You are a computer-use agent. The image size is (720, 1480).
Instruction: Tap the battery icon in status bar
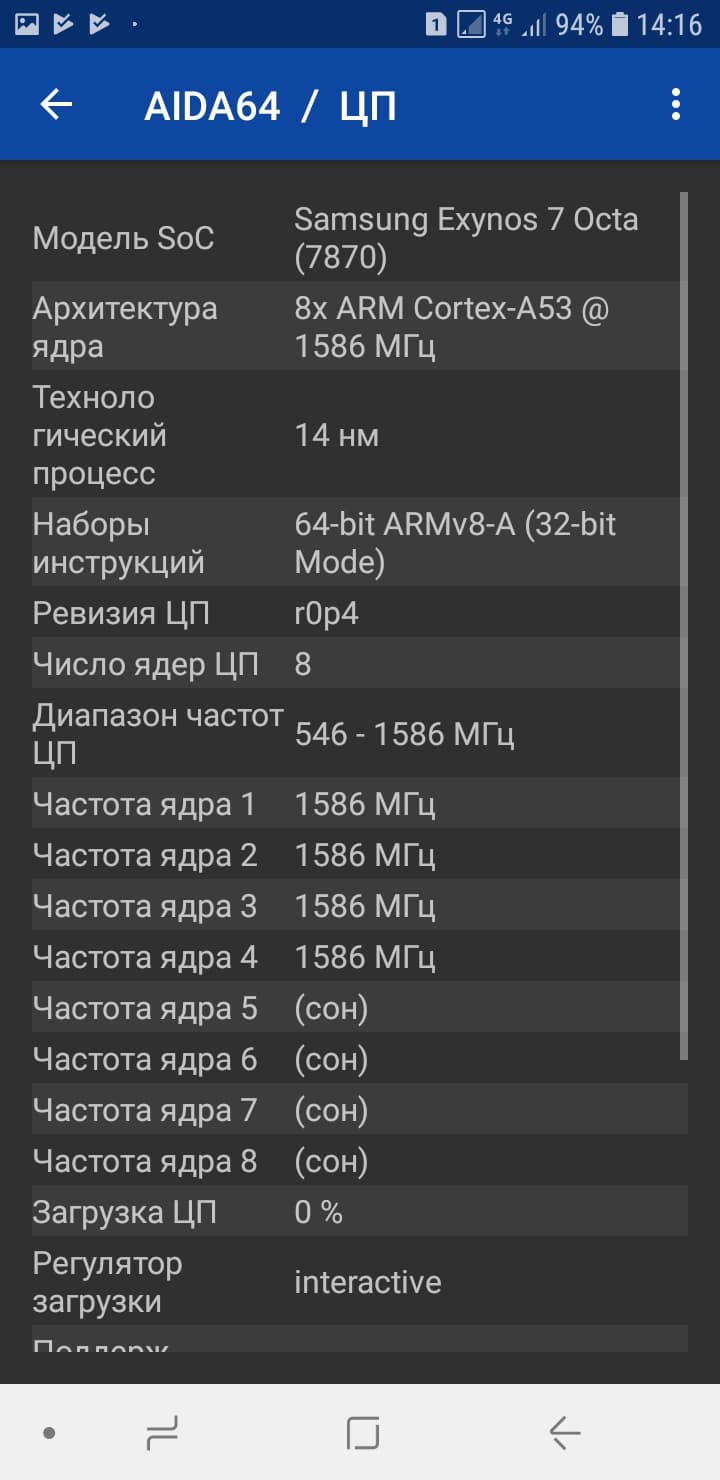coord(620,24)
